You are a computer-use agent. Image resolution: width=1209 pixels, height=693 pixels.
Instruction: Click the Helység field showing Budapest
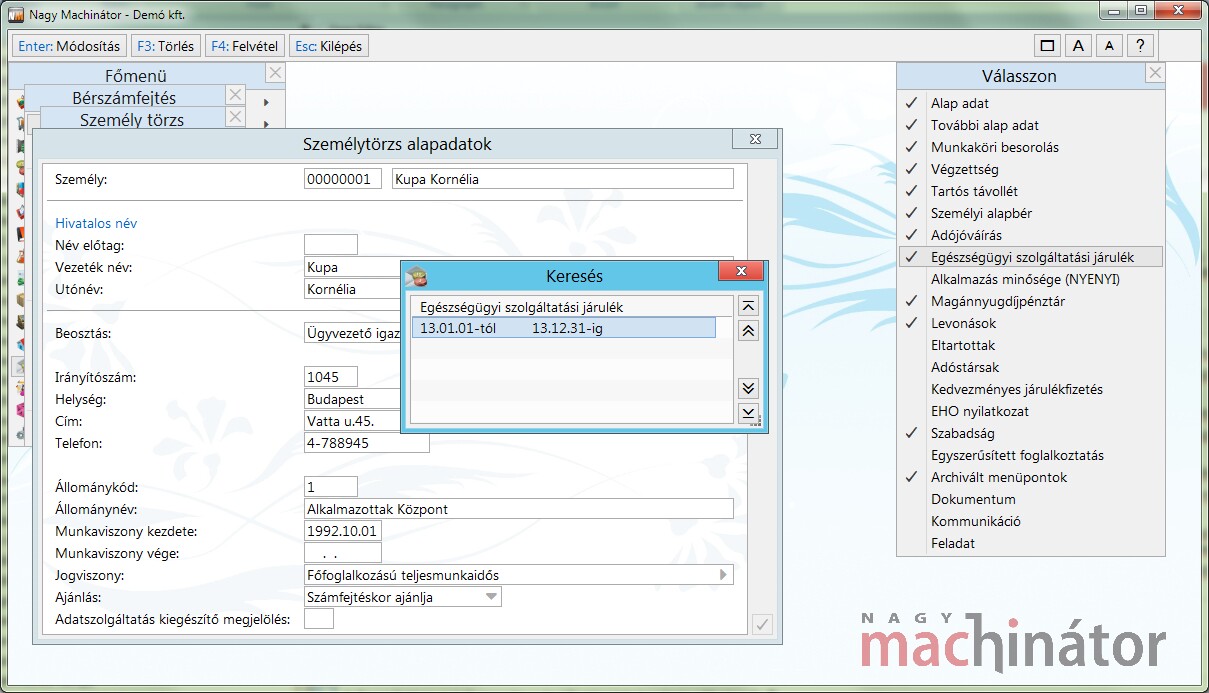pos(352,399)
